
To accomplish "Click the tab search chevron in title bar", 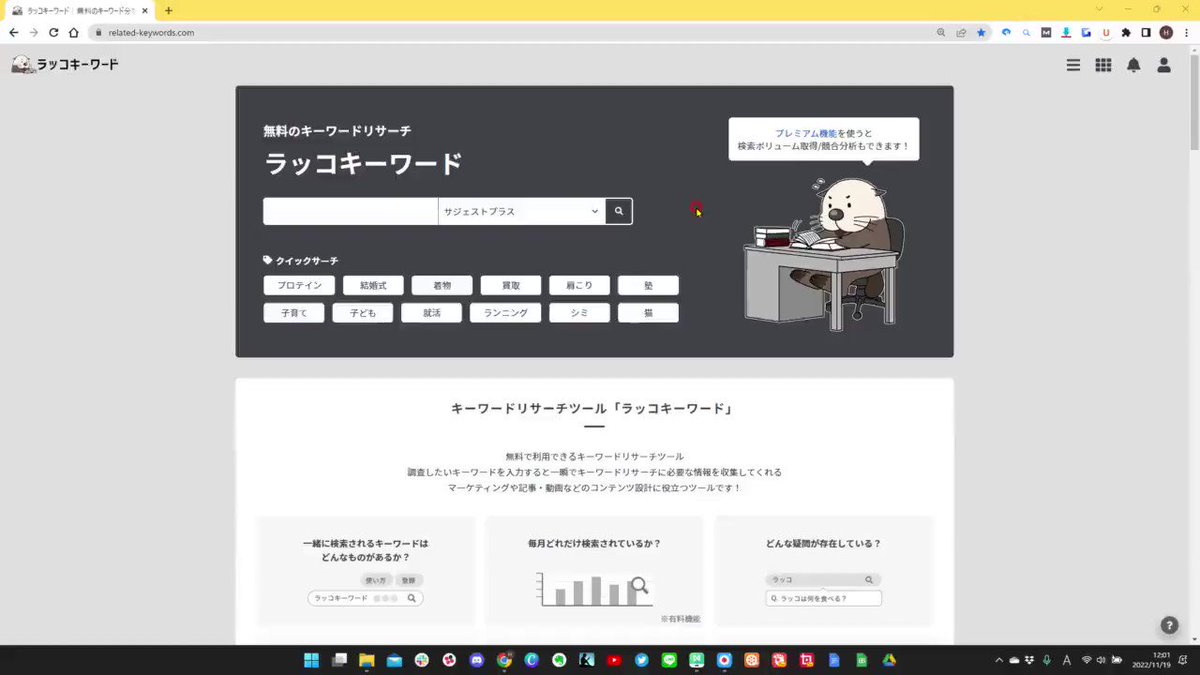I will pyautogui.click(x=1099, y=9).
